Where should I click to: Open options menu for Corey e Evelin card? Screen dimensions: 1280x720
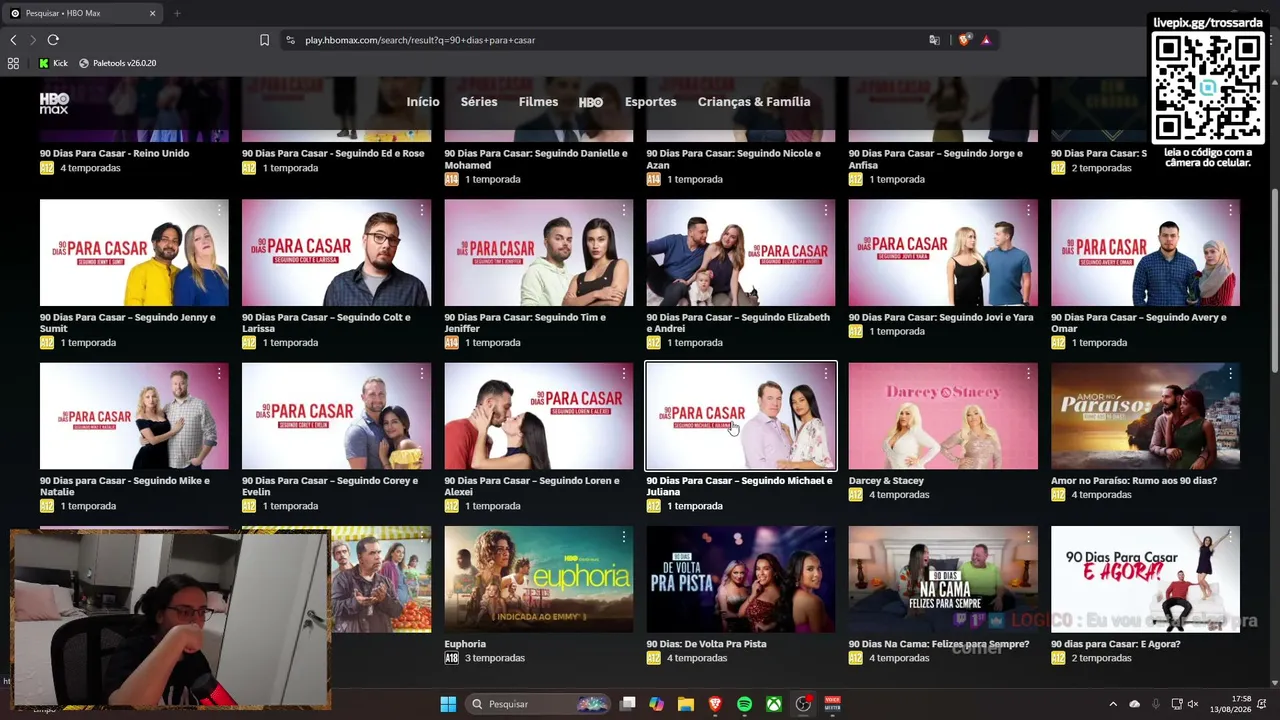click(421, 373)
